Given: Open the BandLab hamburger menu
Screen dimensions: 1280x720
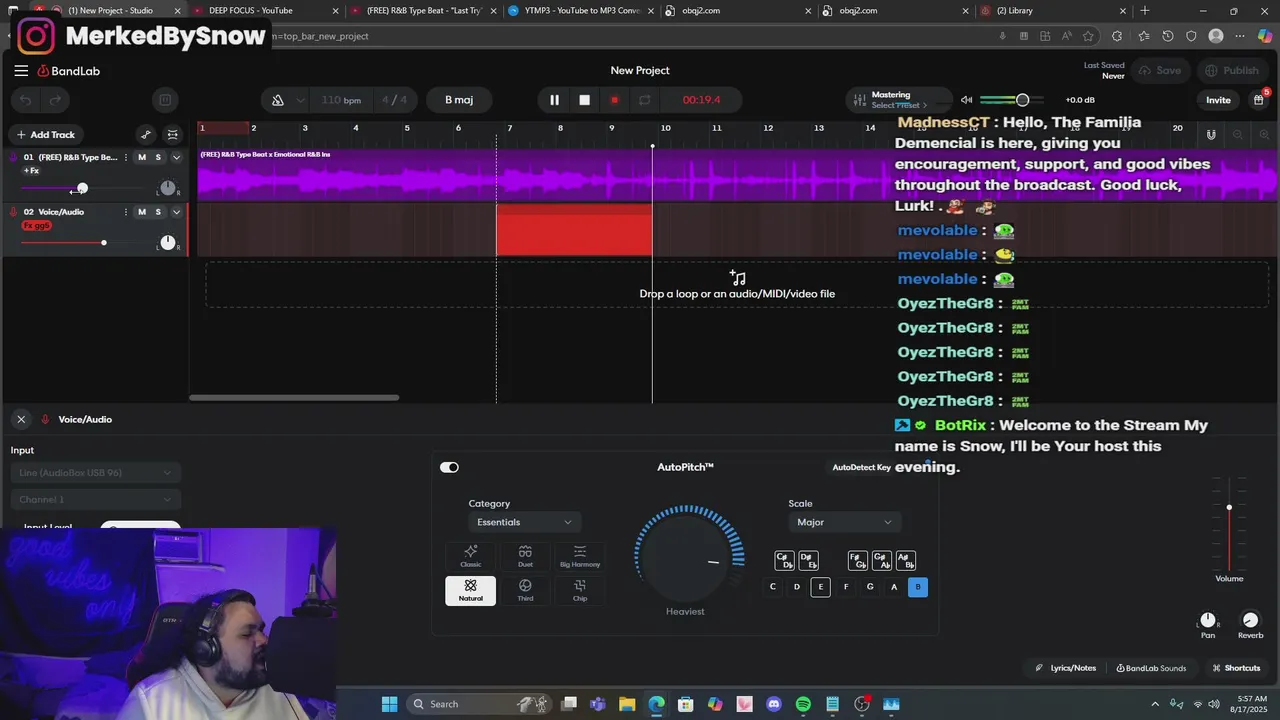Looking at the screenshot, I should coord(21,71).
